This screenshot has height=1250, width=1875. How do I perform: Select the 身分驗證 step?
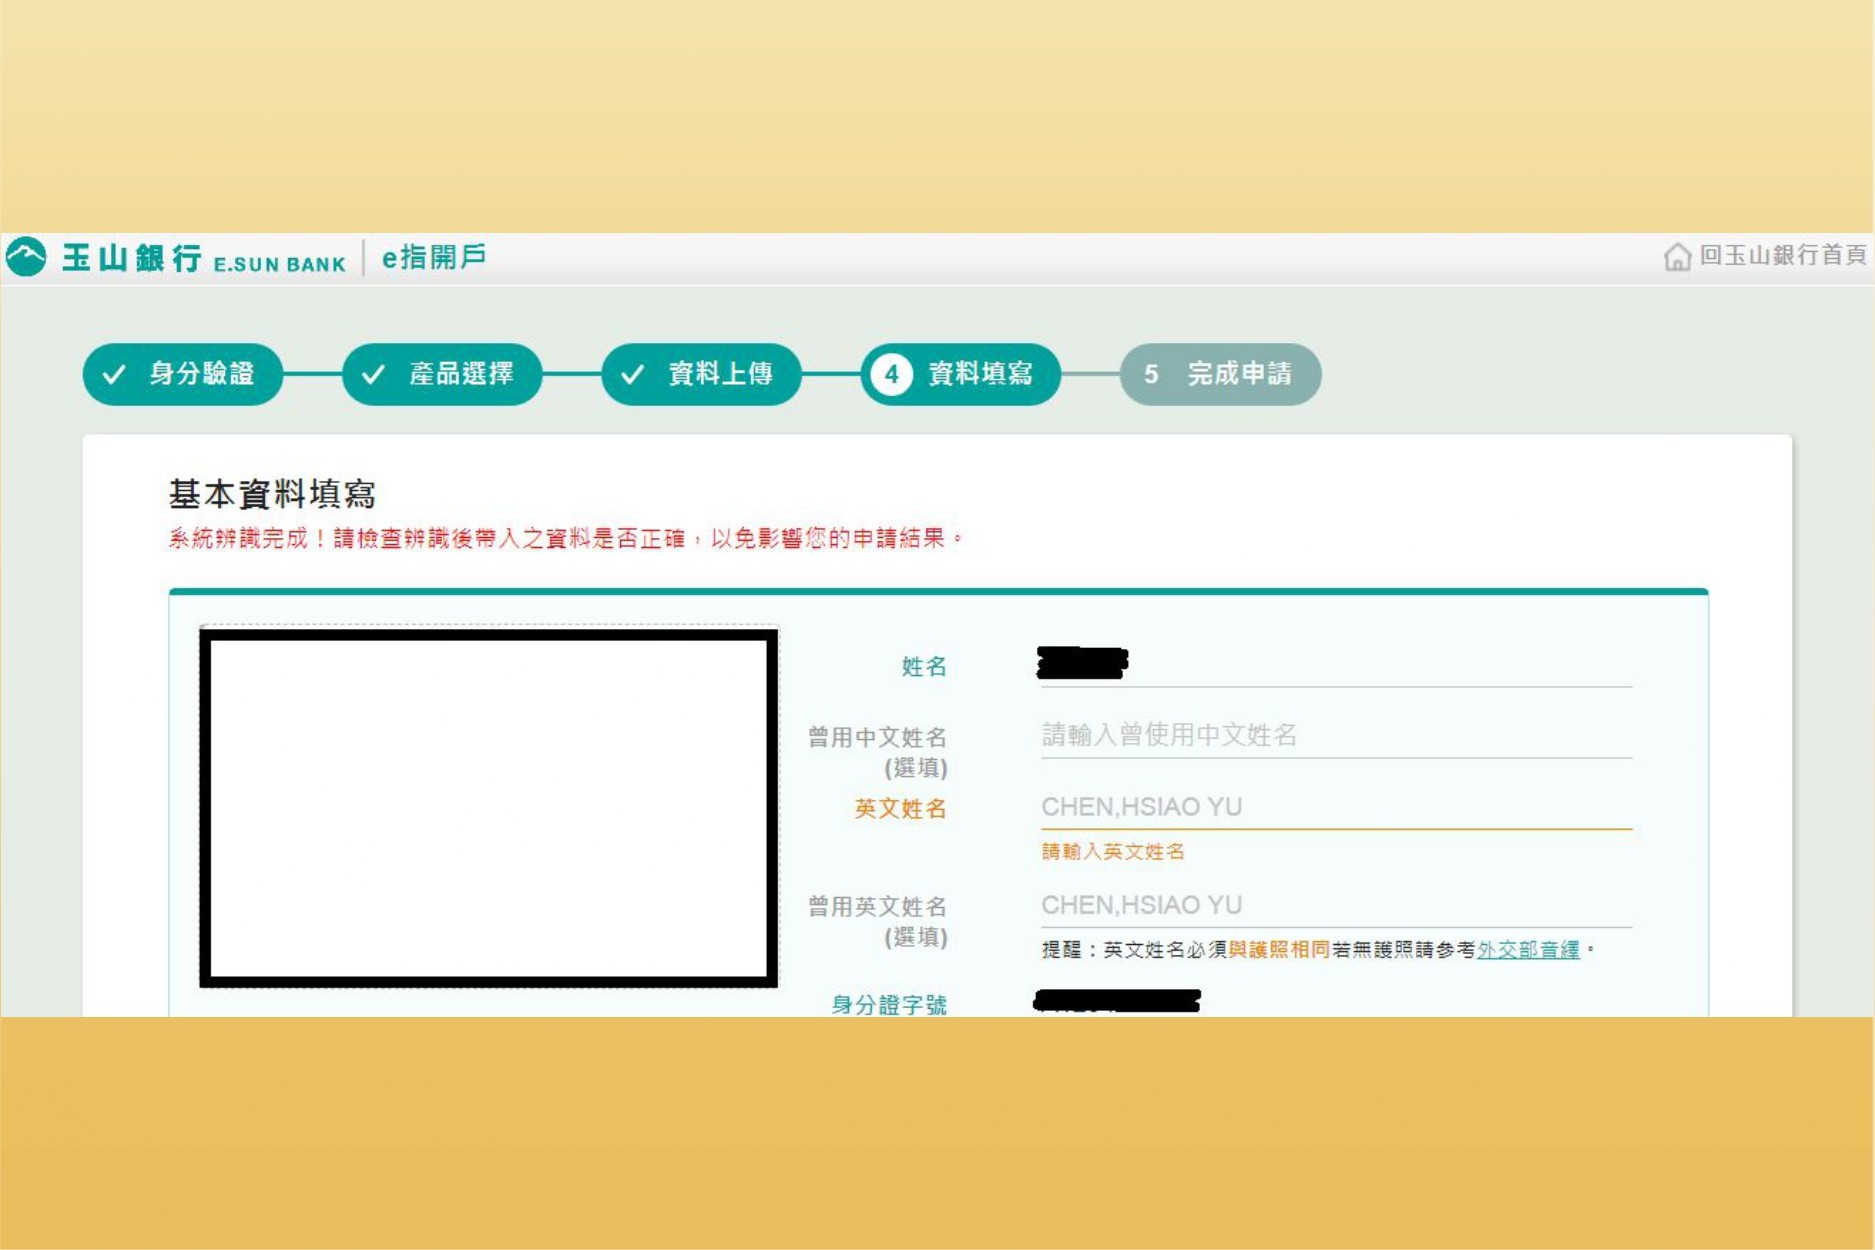pyautogui.click(x=183, y=374)
